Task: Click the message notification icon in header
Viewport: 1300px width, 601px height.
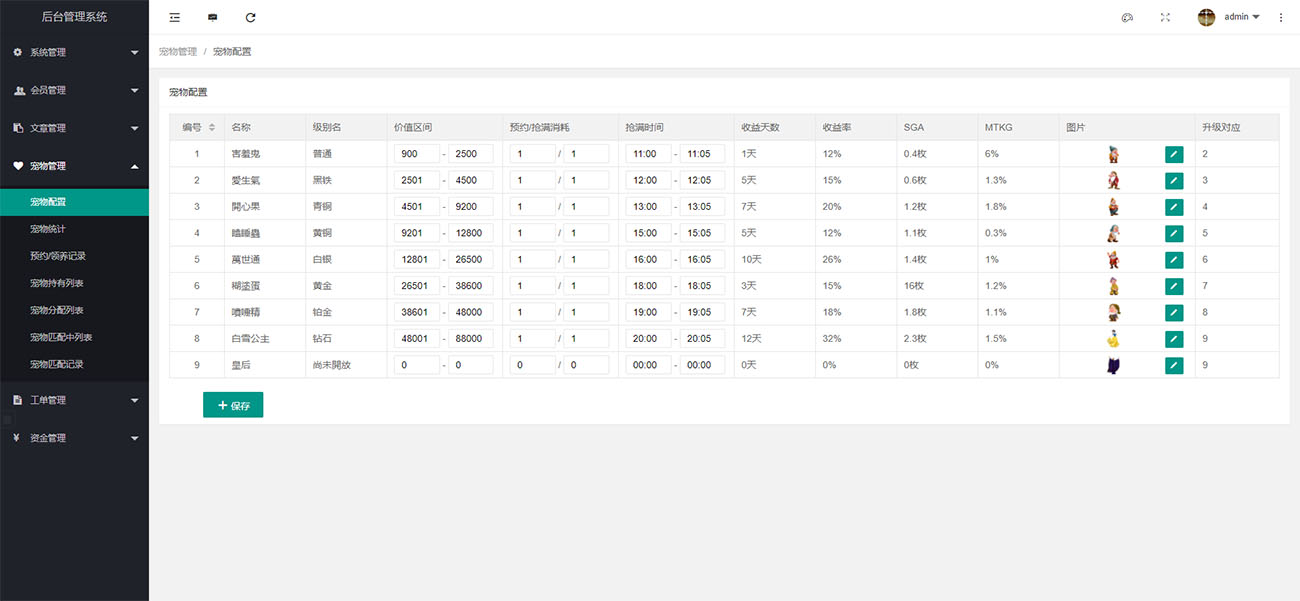Action: 212,17
